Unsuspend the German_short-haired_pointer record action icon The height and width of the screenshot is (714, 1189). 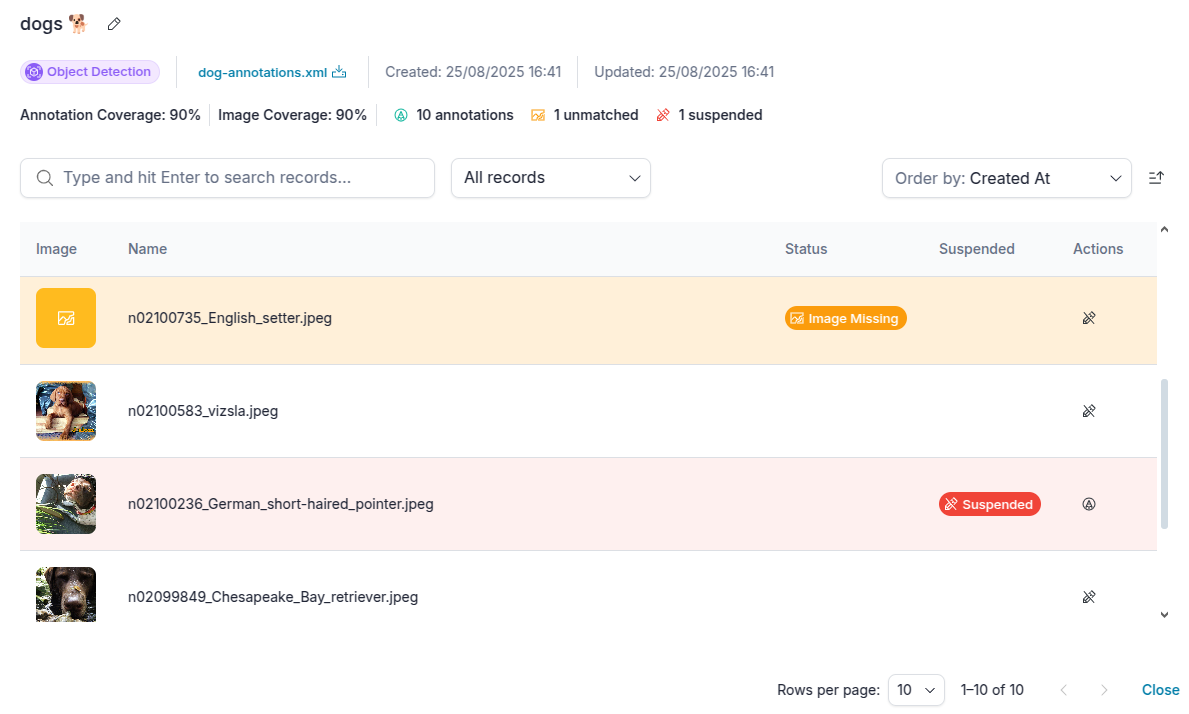1089,504
